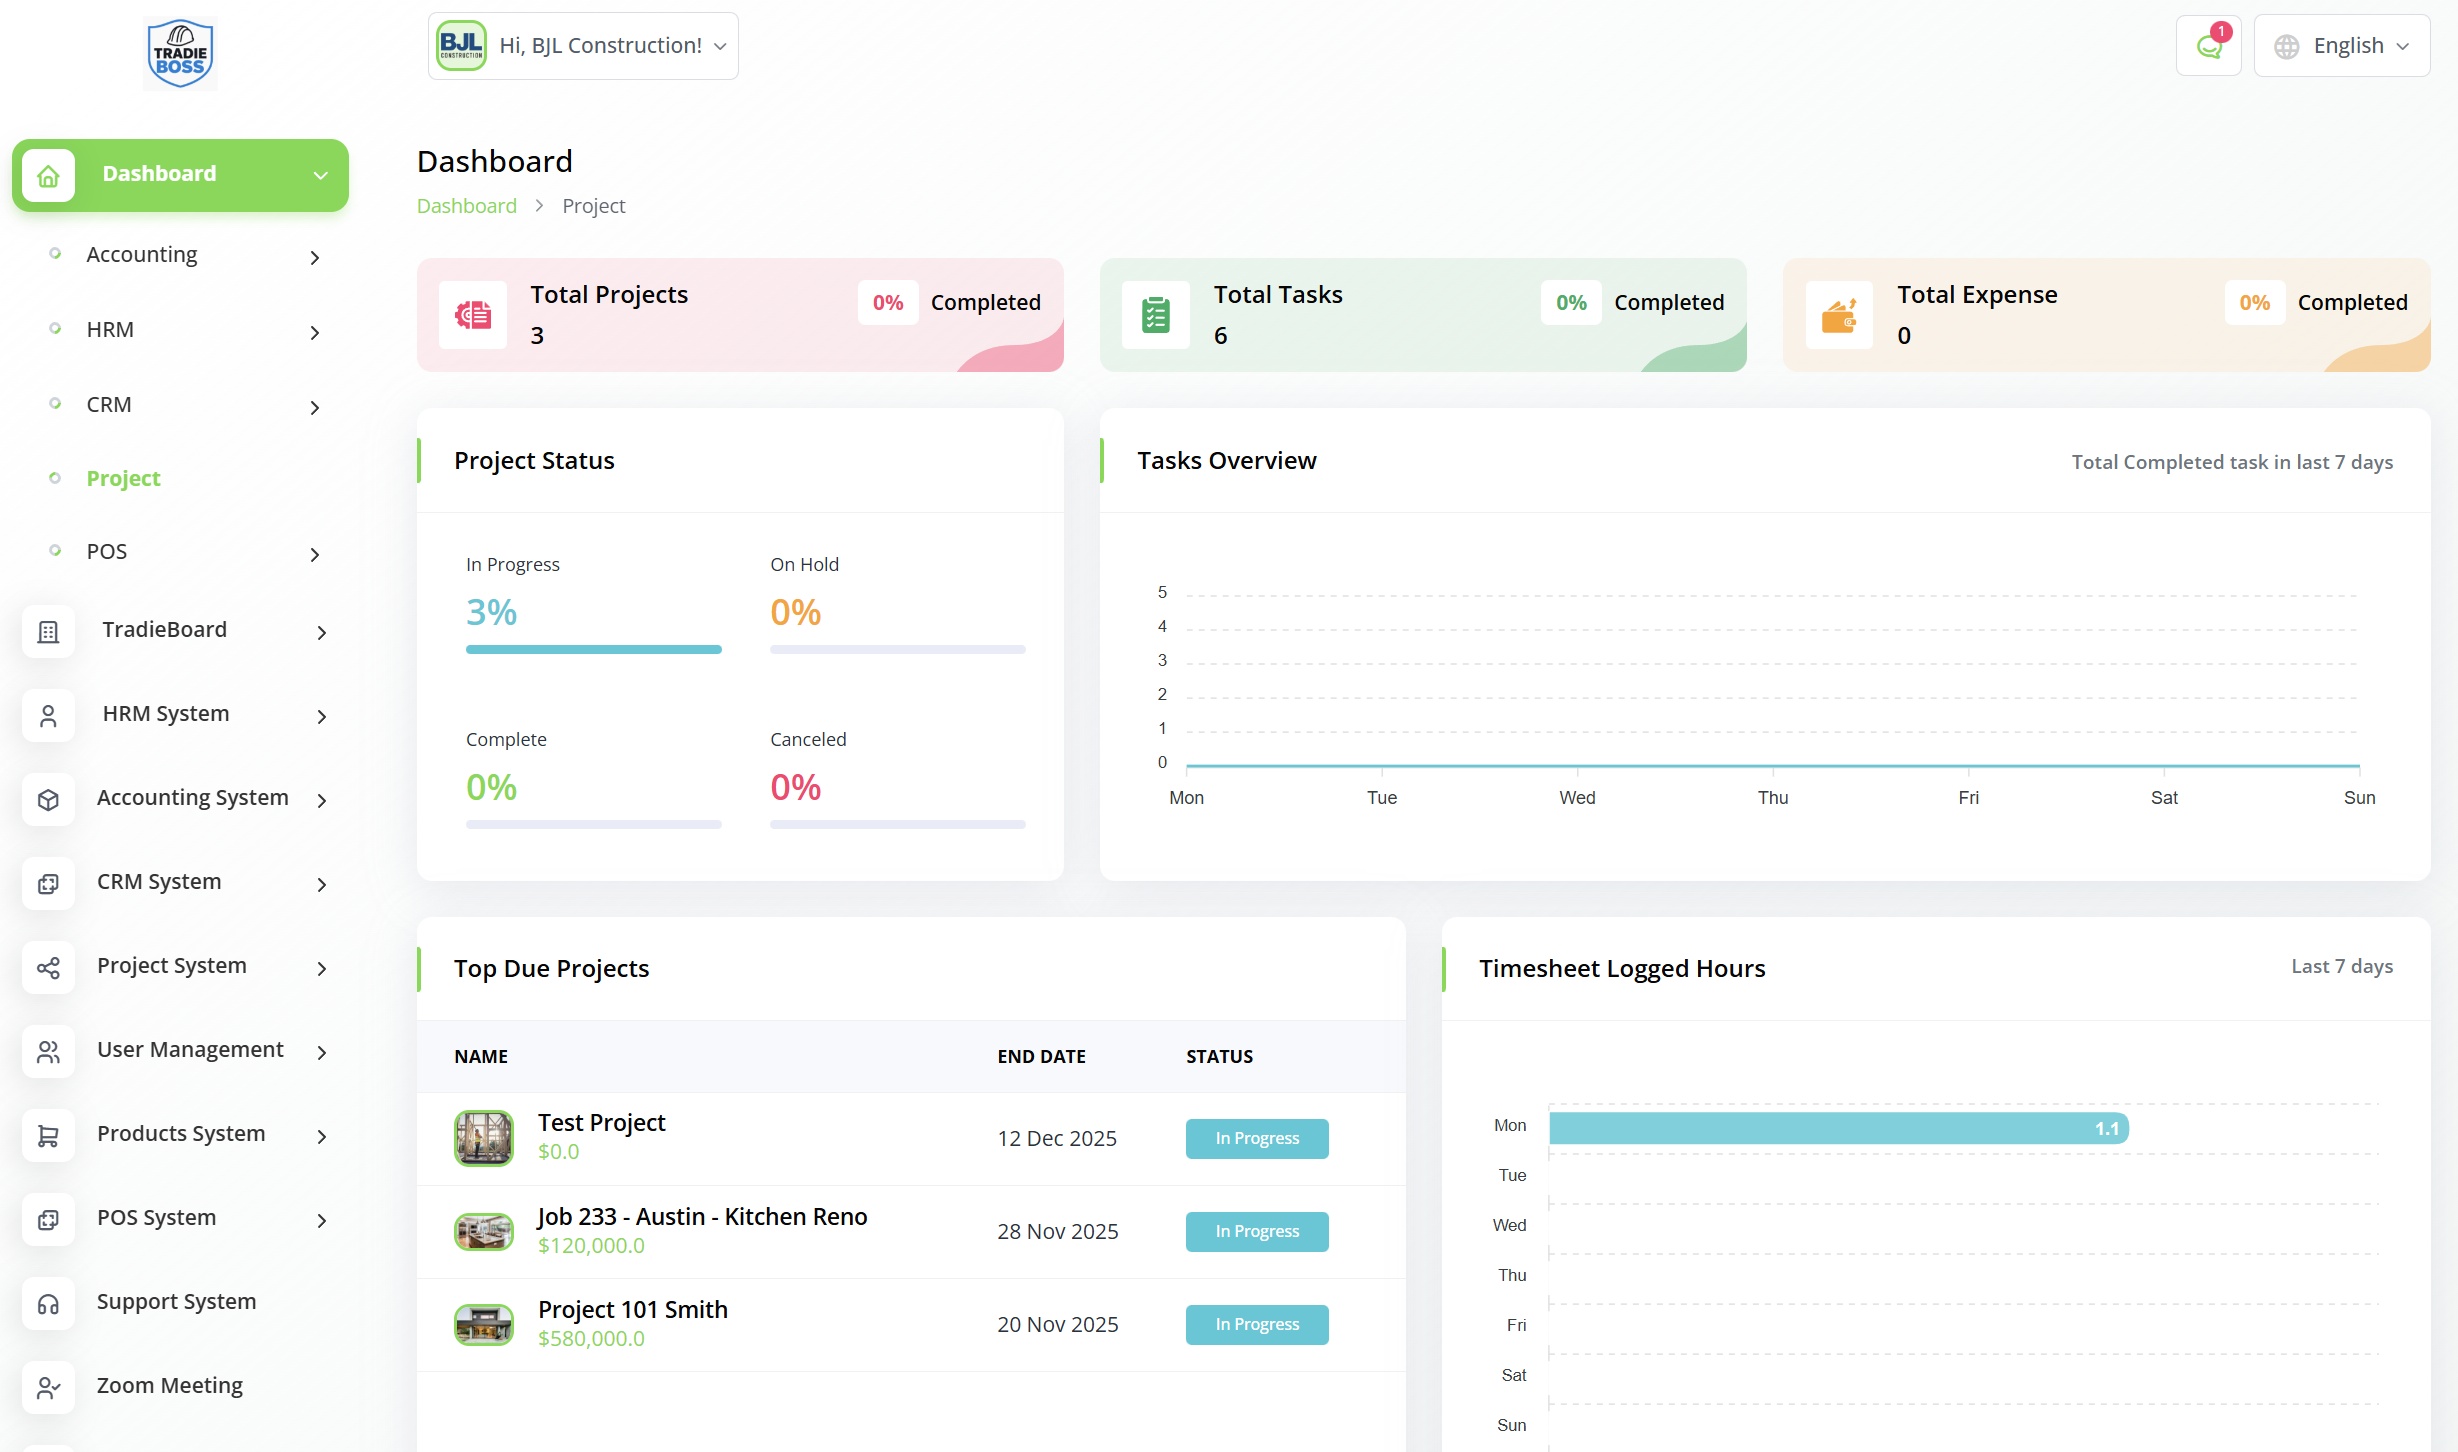The width and height of the screenshot is (2458, 1452).
Task: Click the Tradie Boss logo
Action: [180, 54]
